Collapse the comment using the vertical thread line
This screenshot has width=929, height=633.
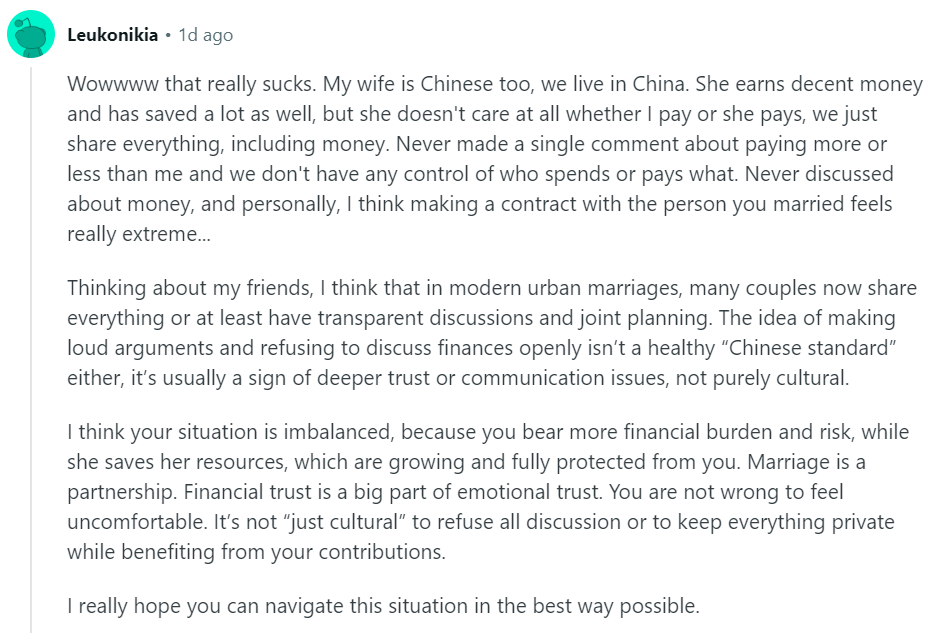31,350
